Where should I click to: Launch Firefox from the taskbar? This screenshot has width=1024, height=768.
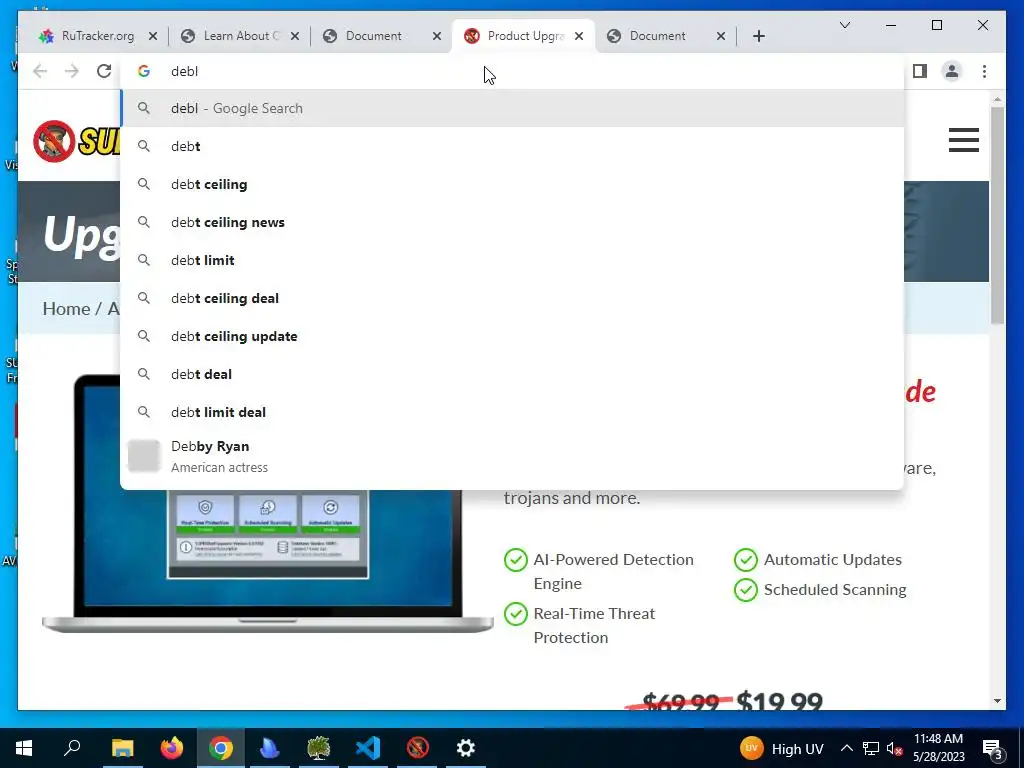(x=172, y=748)
